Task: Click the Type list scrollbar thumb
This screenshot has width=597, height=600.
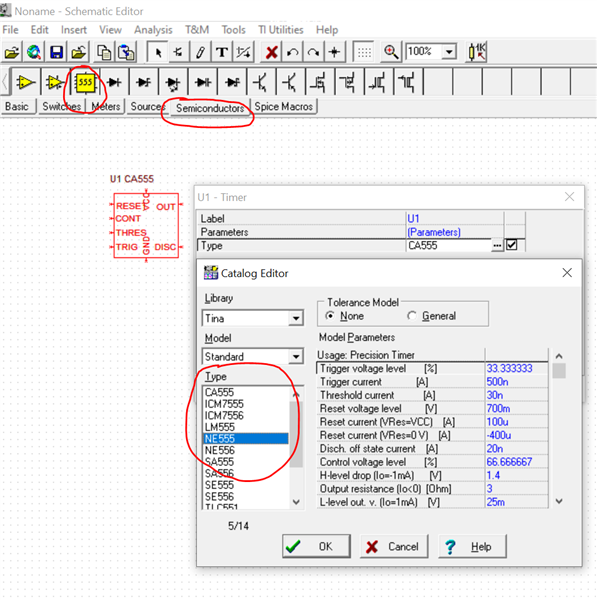Action: pos(296,434)
